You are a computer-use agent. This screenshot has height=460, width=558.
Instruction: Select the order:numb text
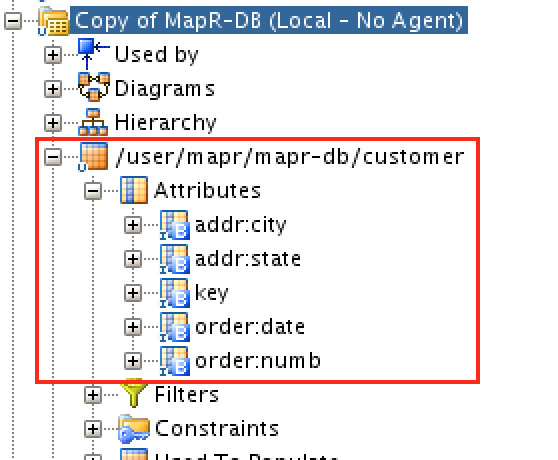click(x=258, y=360)
